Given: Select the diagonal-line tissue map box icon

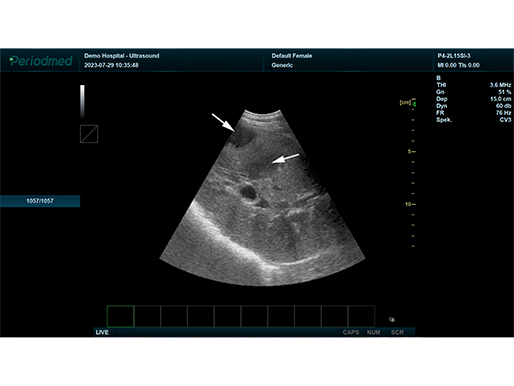Looking at the screenshot, I should 89,134.
